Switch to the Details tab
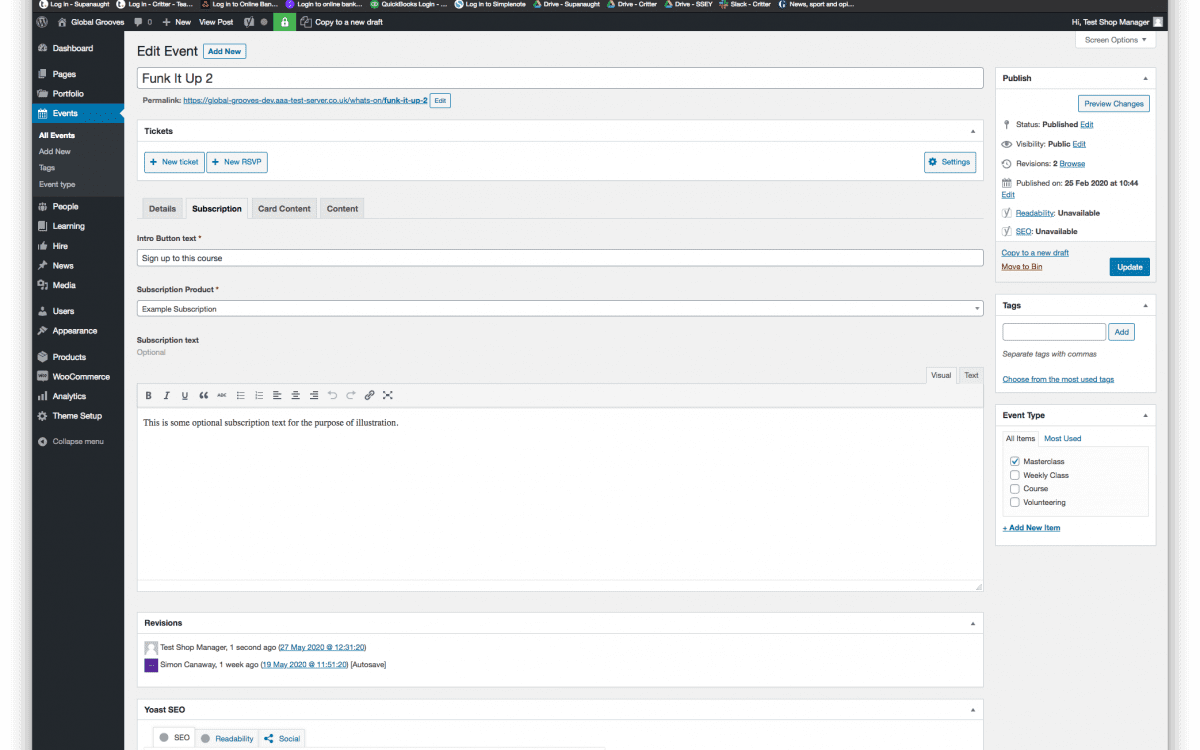Screen dimensions: 1200x750 click(162, 208)
